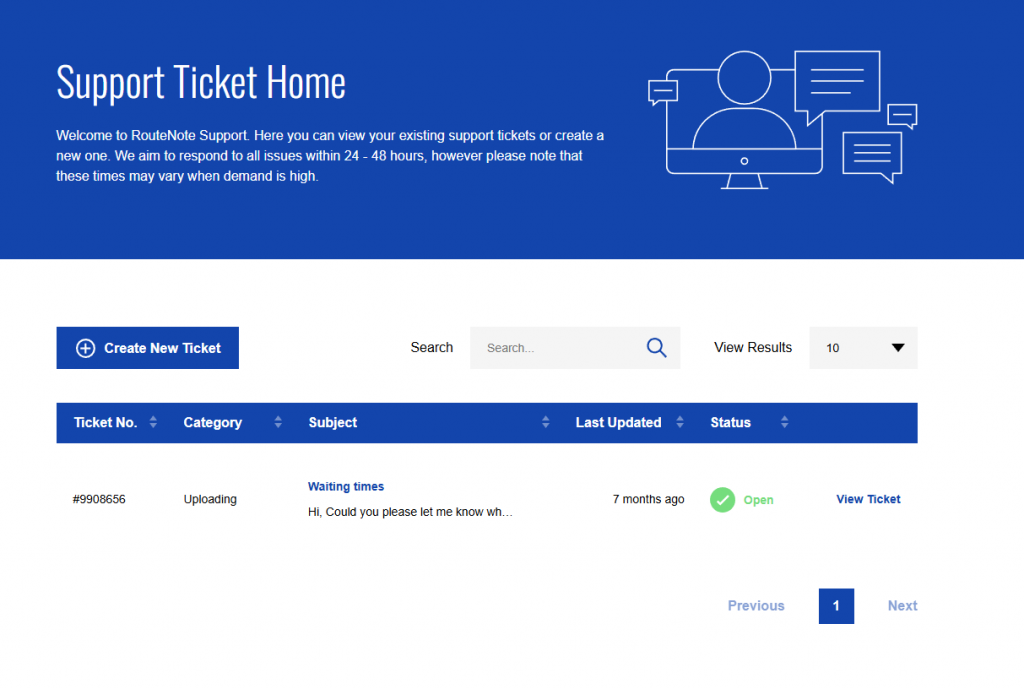1024x689 pixels.
Task: Click the Last Updated column header
Action: click(x=618, y=423)
